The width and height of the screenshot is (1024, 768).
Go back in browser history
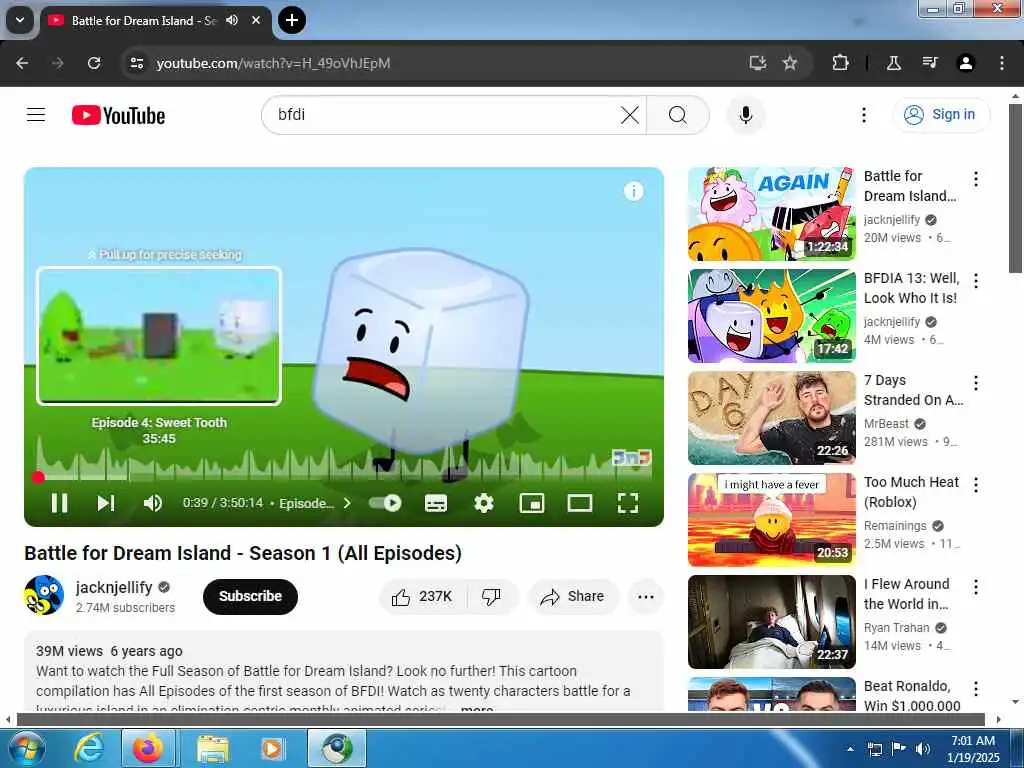(x=22, y=63)
